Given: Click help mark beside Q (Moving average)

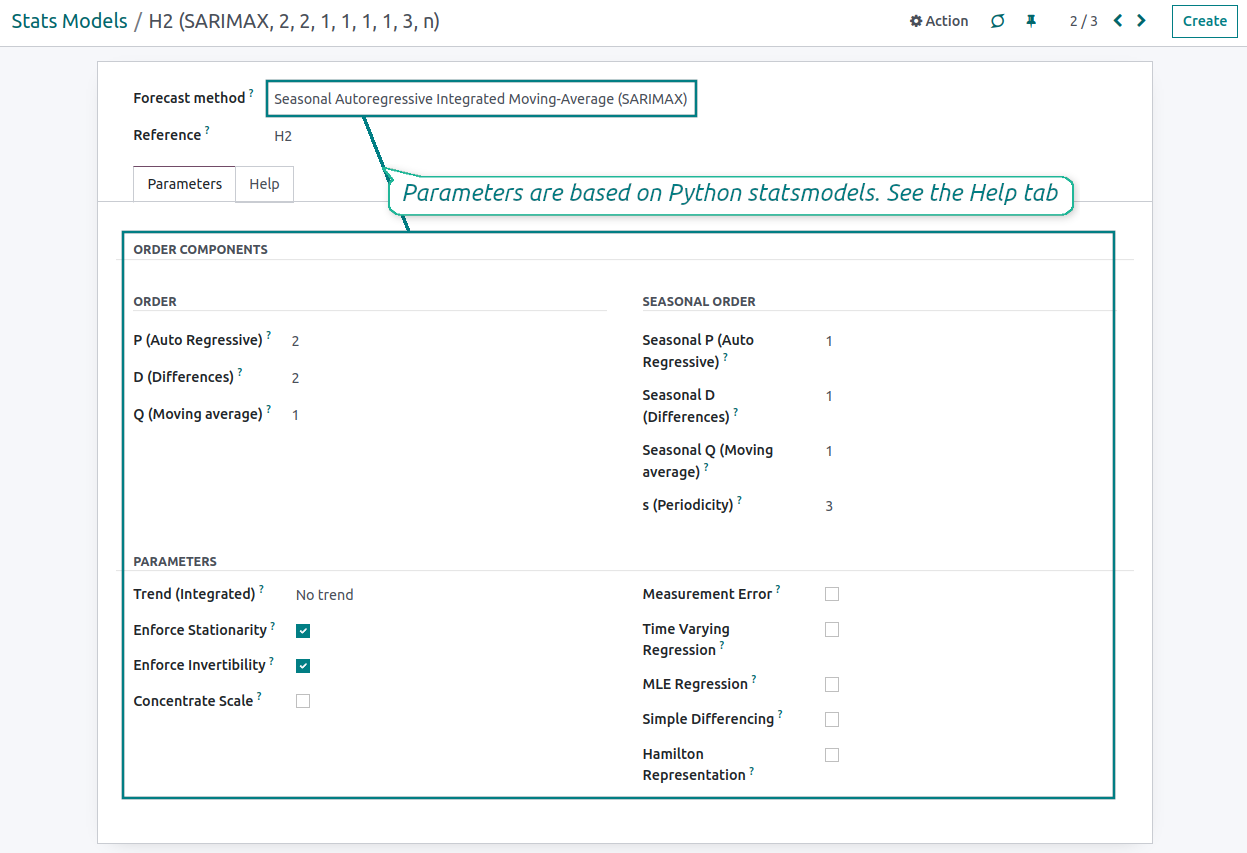Looking at the screenshot, I should tap(268, 409).
